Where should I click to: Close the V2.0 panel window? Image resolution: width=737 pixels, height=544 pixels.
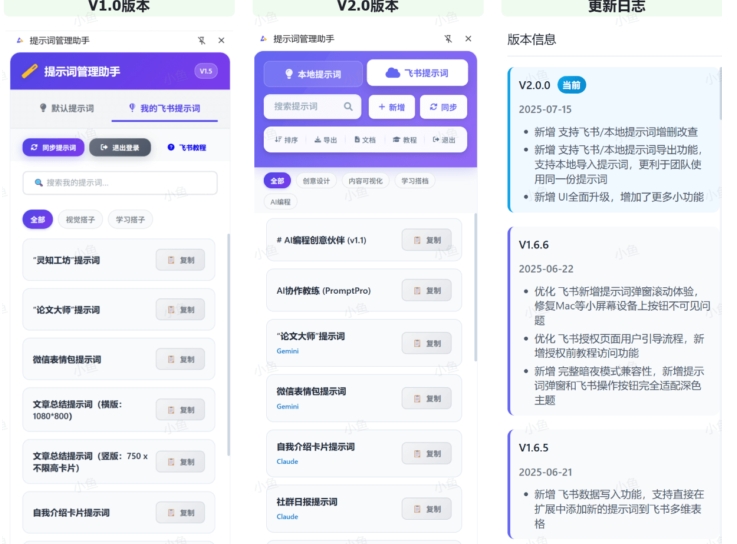[x=468, y=39]
